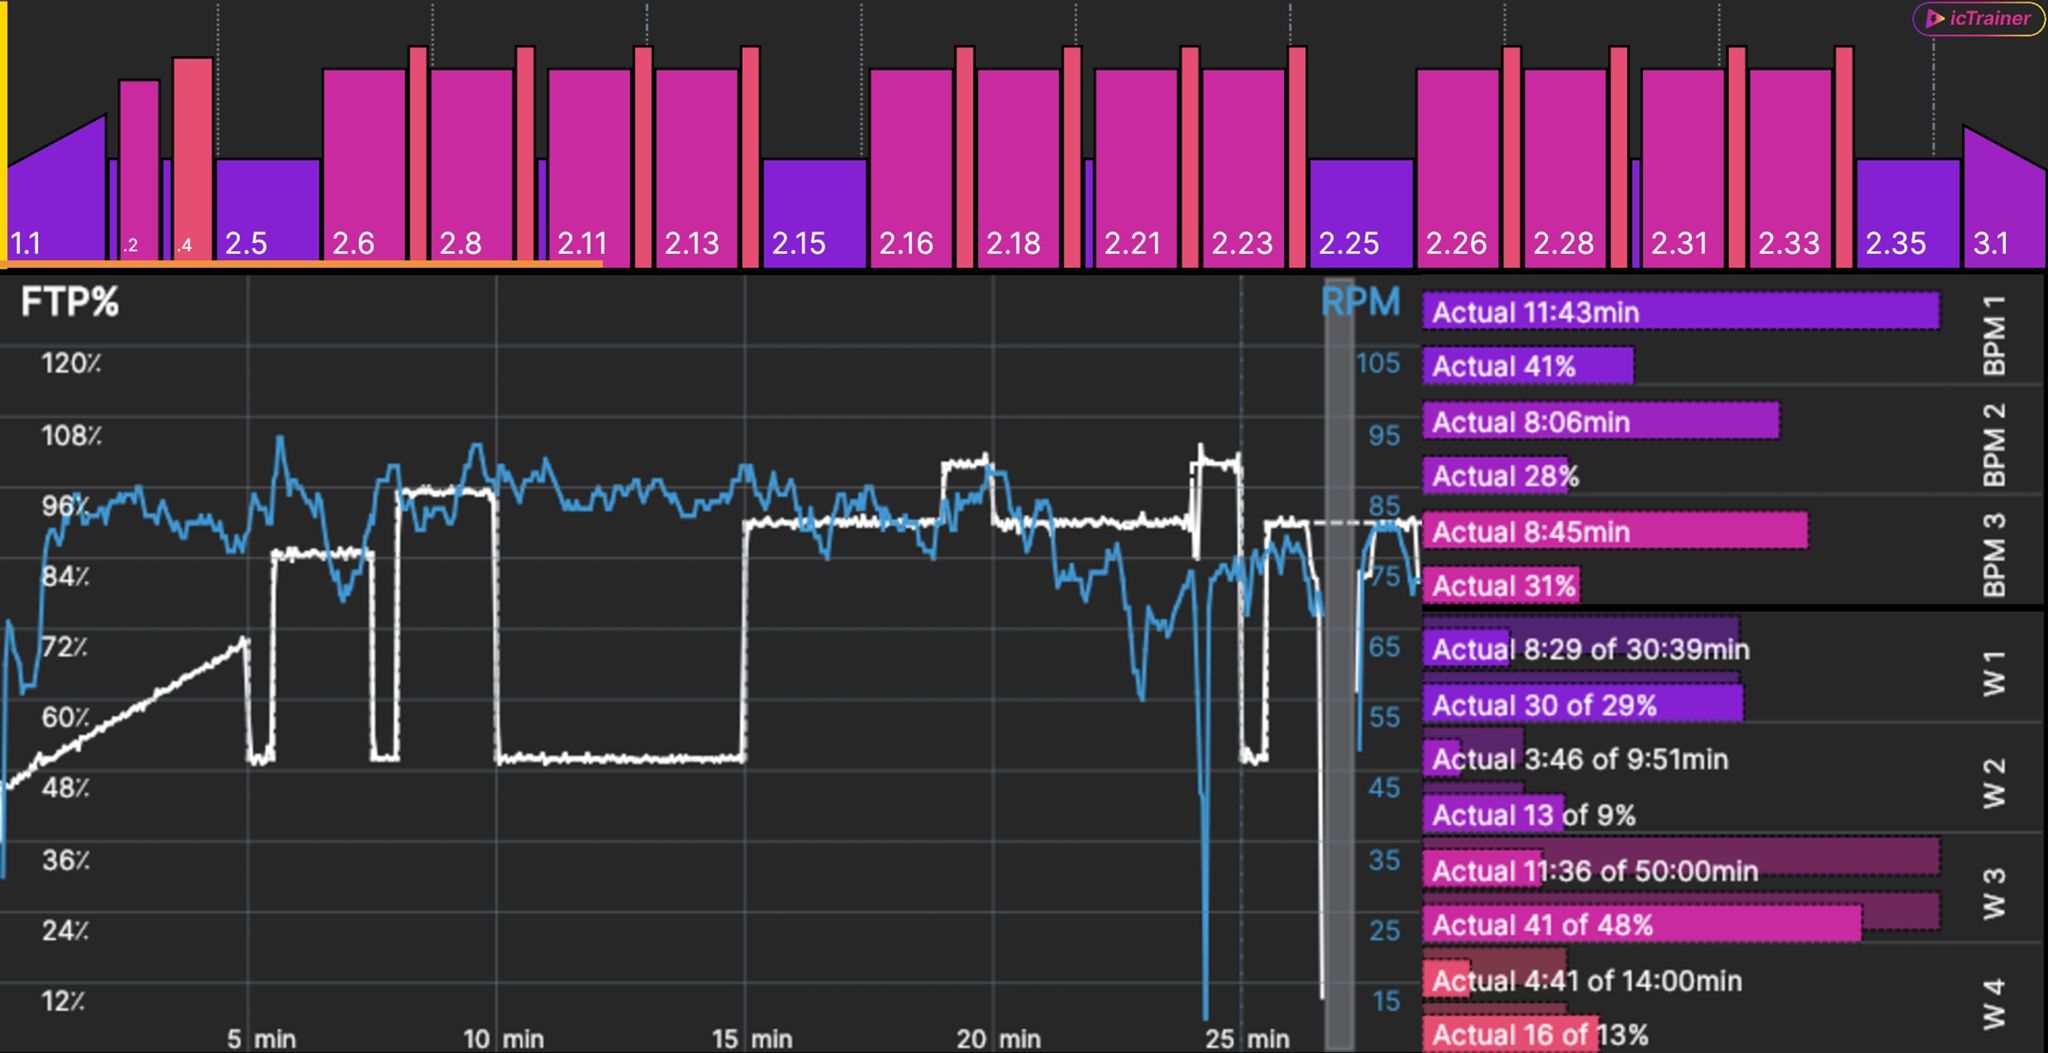The width and height of the screenshot is (2048, 1053).
Task: Select interval segment 2.31
Action: 1682,170
